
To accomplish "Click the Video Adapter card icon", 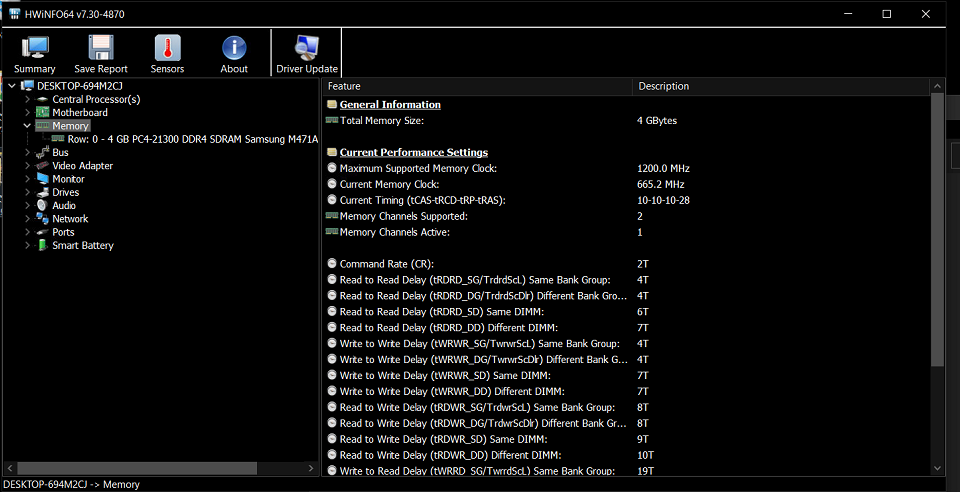I will 43,166.
